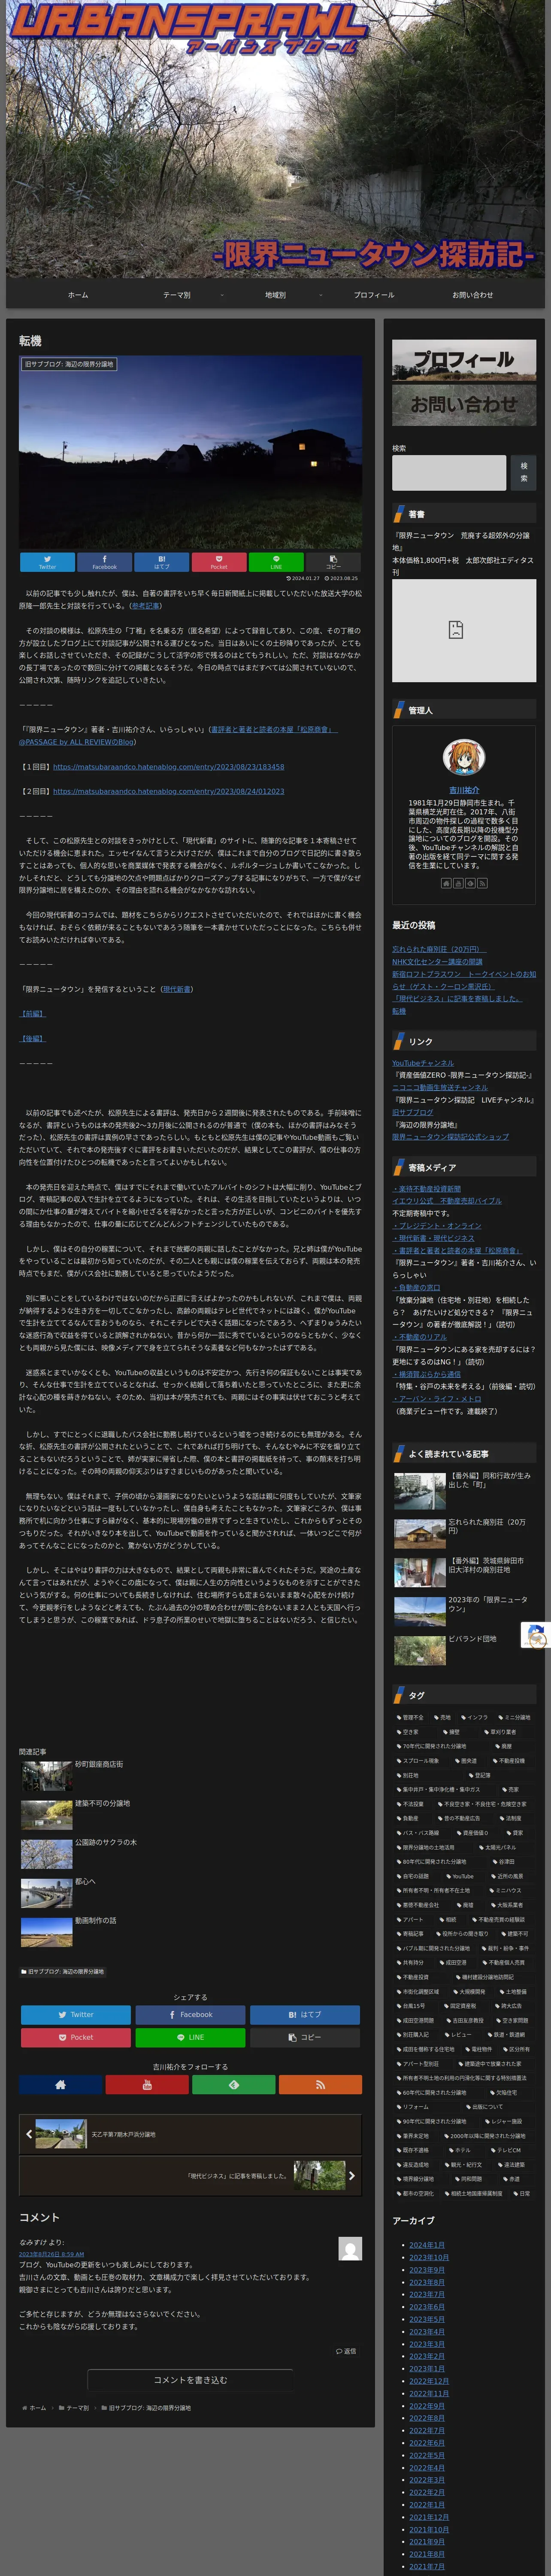The height and width of the screenshot is (2576, 551).
Task: Click the 旧サブブログ category tag below article
Action: 62,1971
